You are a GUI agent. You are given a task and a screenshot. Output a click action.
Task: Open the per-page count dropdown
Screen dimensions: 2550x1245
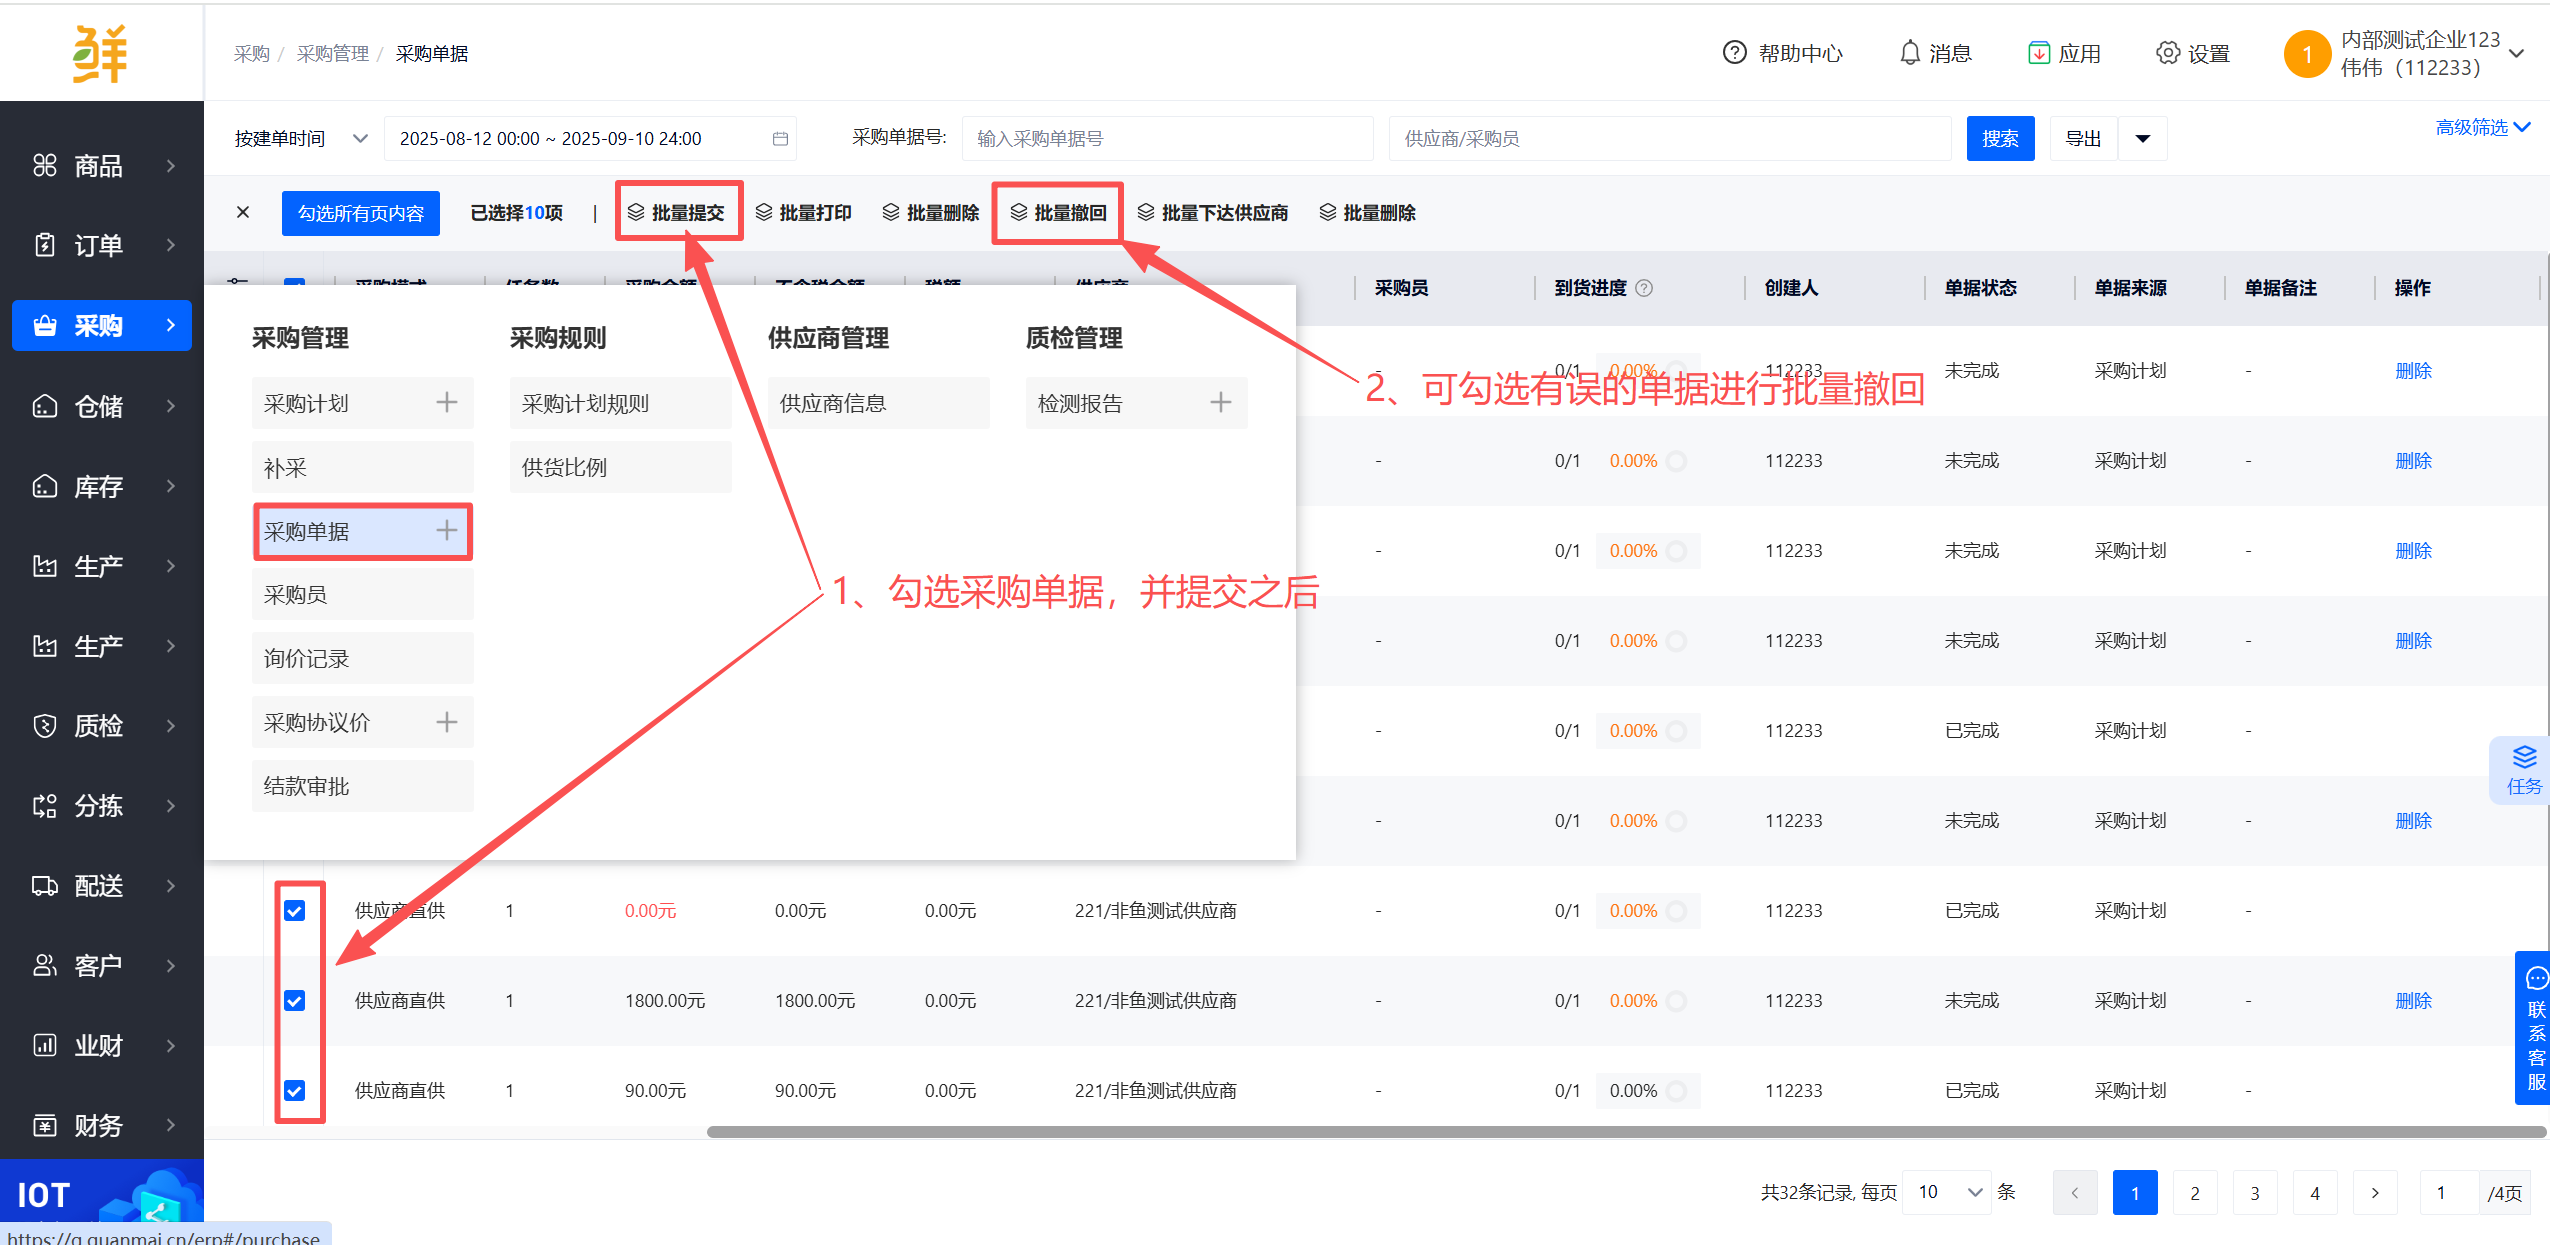(x=1946, y=1192)
